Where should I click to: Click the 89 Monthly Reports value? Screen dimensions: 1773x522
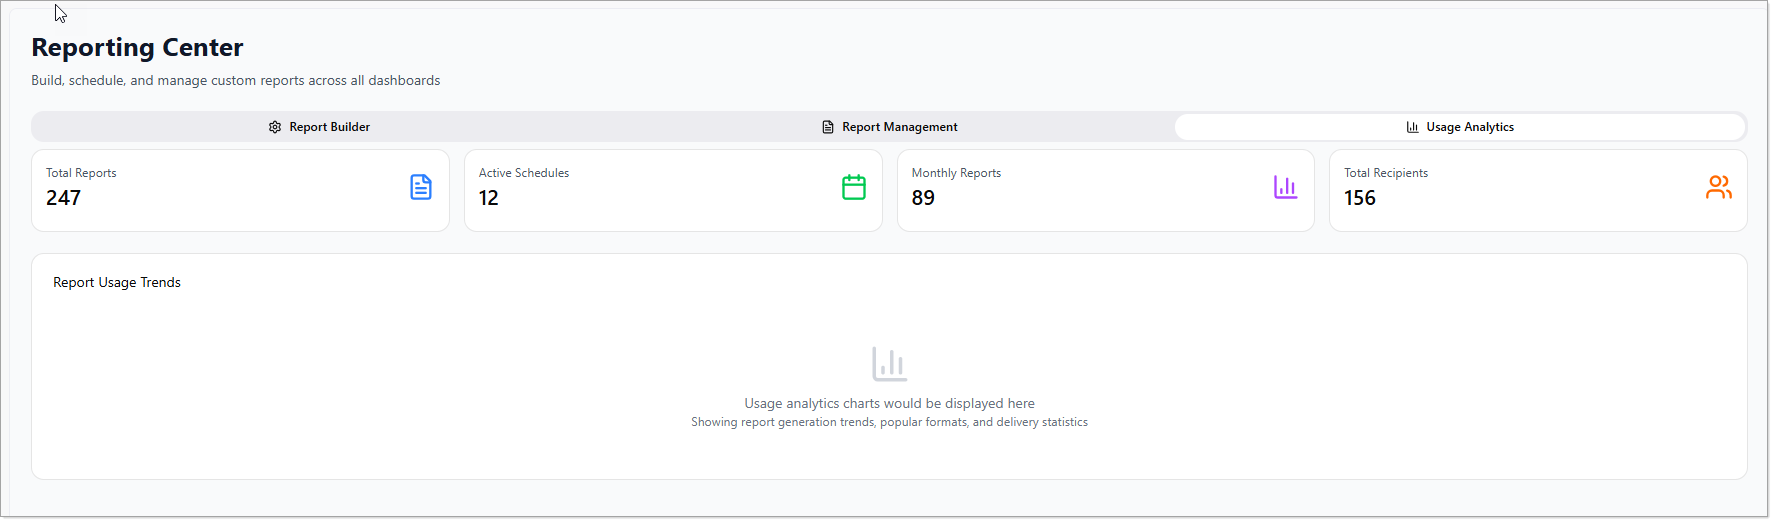point(923,198)
